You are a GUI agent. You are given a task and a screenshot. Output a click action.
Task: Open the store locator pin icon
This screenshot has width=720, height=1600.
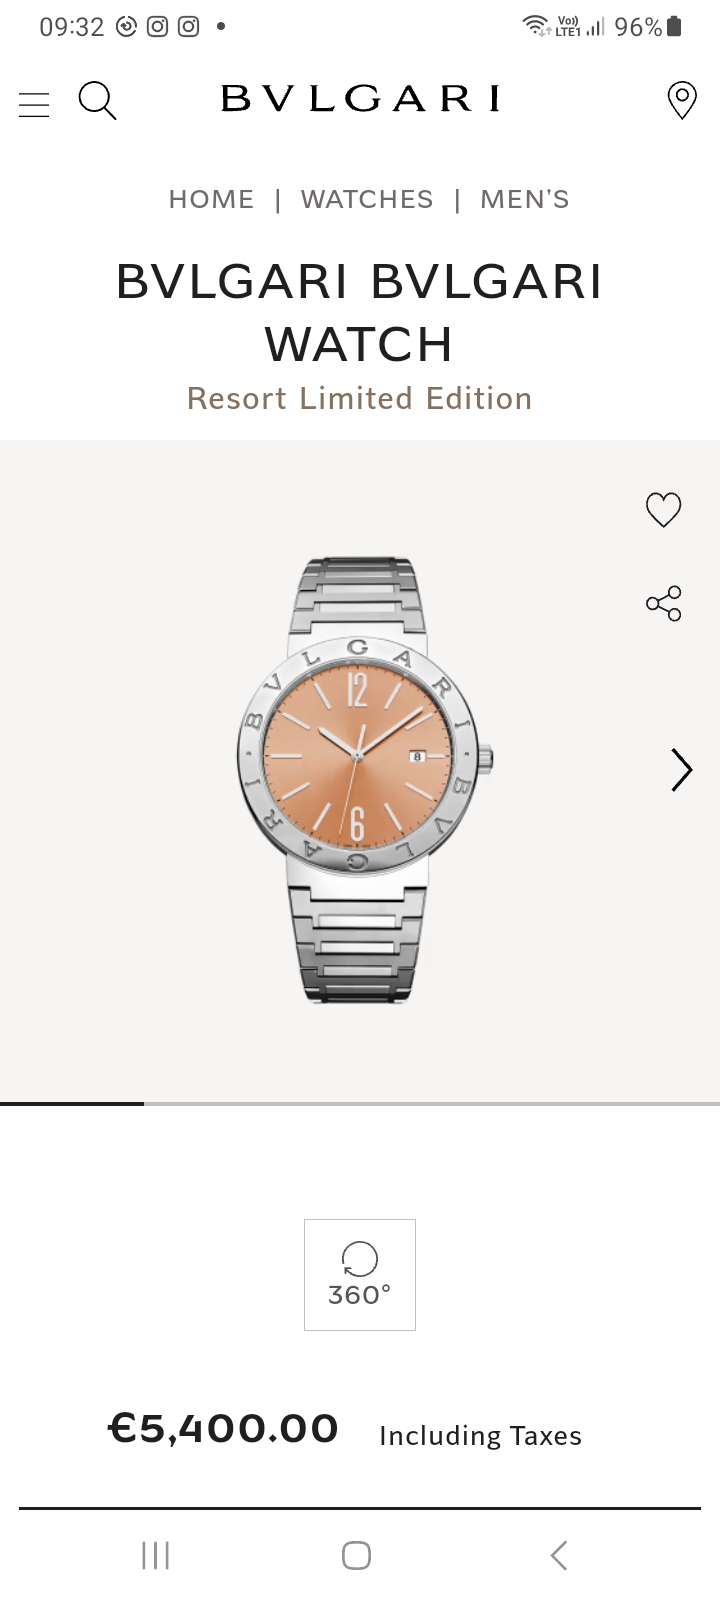[682, 101]
